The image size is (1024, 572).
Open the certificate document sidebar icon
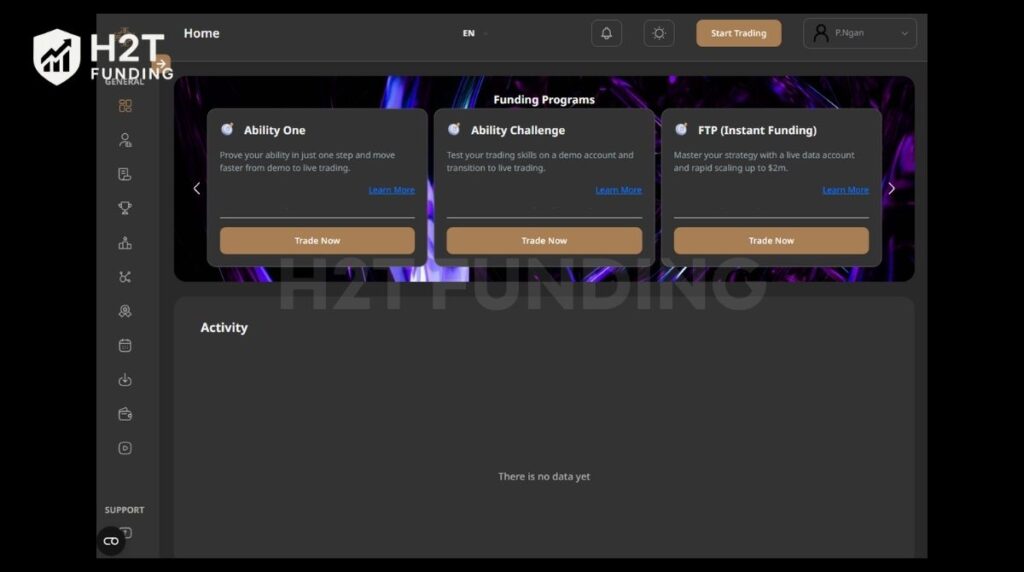pos(125,174)
